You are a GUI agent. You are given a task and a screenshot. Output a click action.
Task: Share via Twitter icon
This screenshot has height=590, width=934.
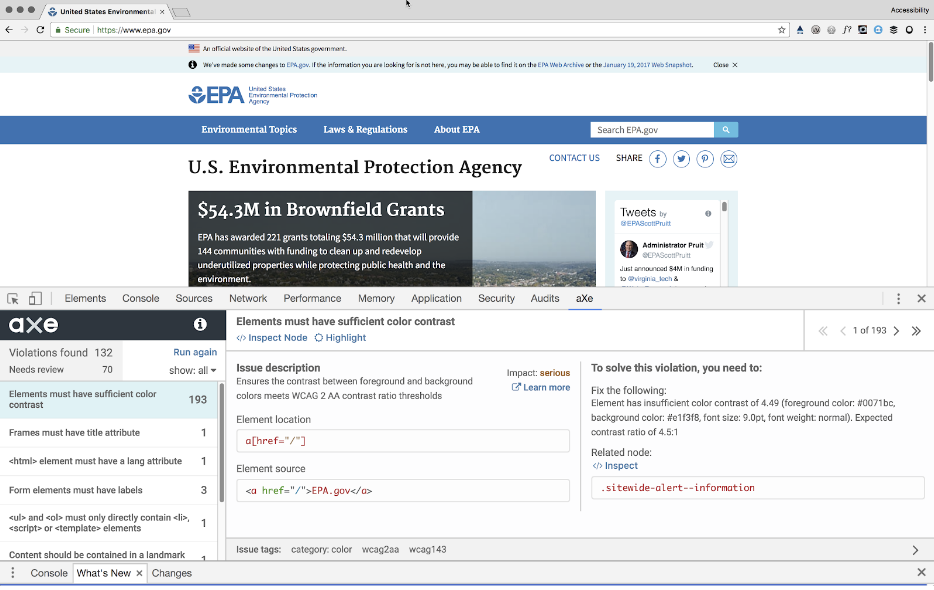click(681, 159)
